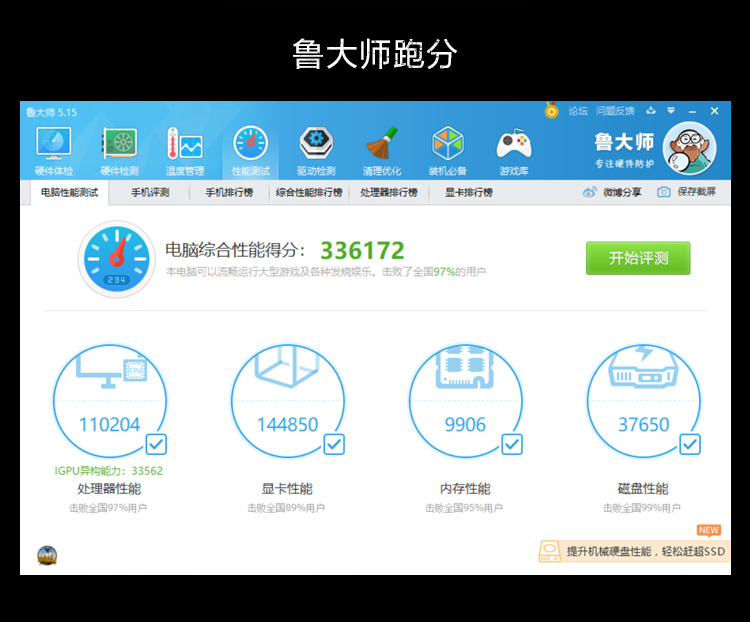Uncheck the 内存性能 test checkbox
The height and width of the screenshot is (622, 750).
(x=512, y=444)
